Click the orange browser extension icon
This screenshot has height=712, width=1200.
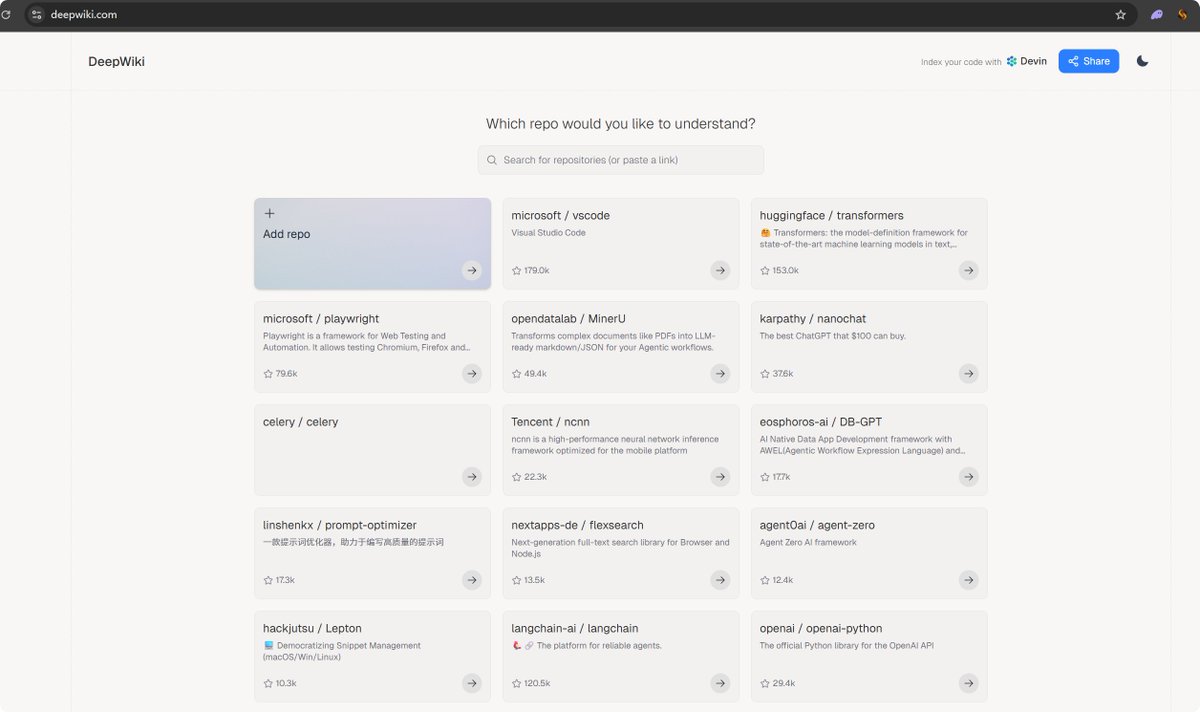(x=1183, y=15)
